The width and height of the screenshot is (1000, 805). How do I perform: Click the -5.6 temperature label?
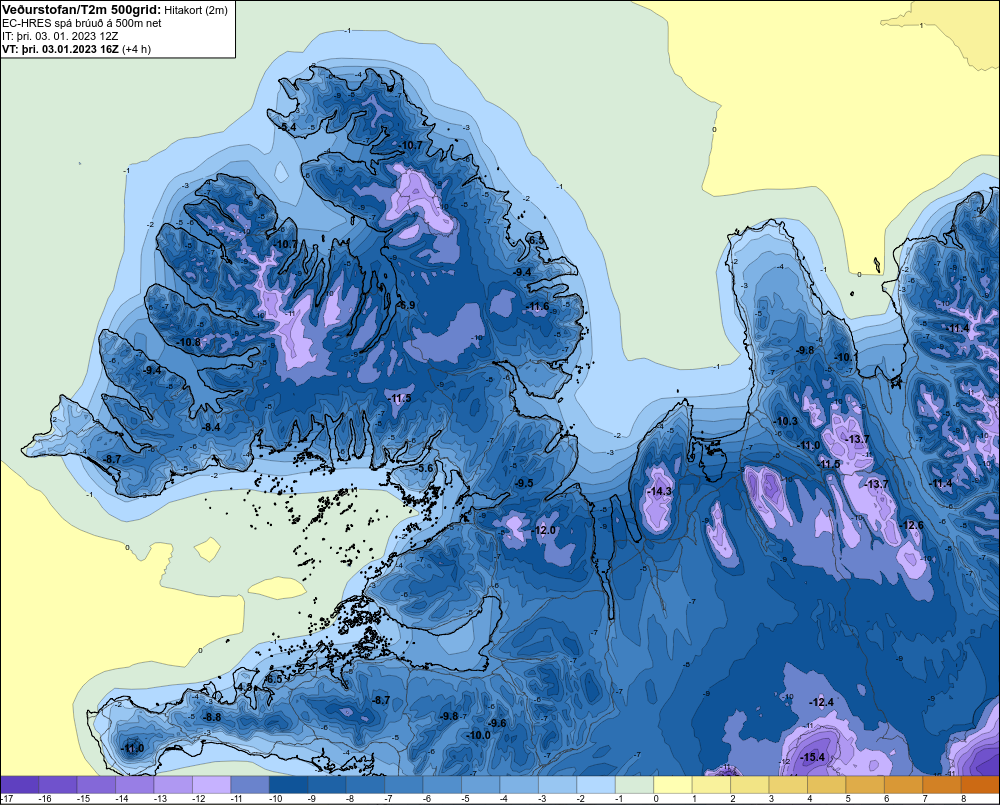coord(424,468)
